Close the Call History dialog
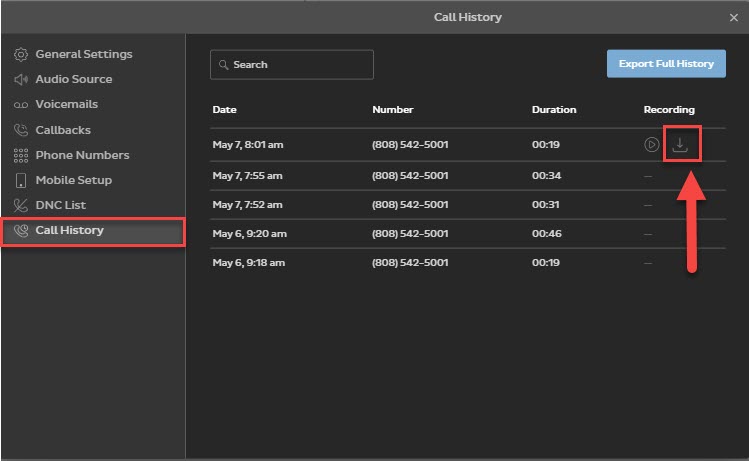The image size is (749, 461). click(733, 17)
